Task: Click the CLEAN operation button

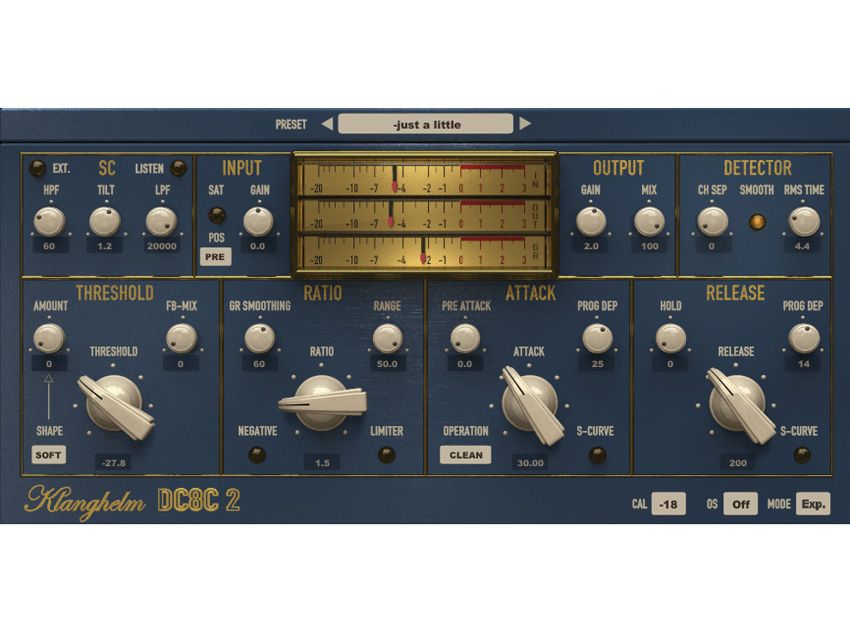Action: click(464, 455)
